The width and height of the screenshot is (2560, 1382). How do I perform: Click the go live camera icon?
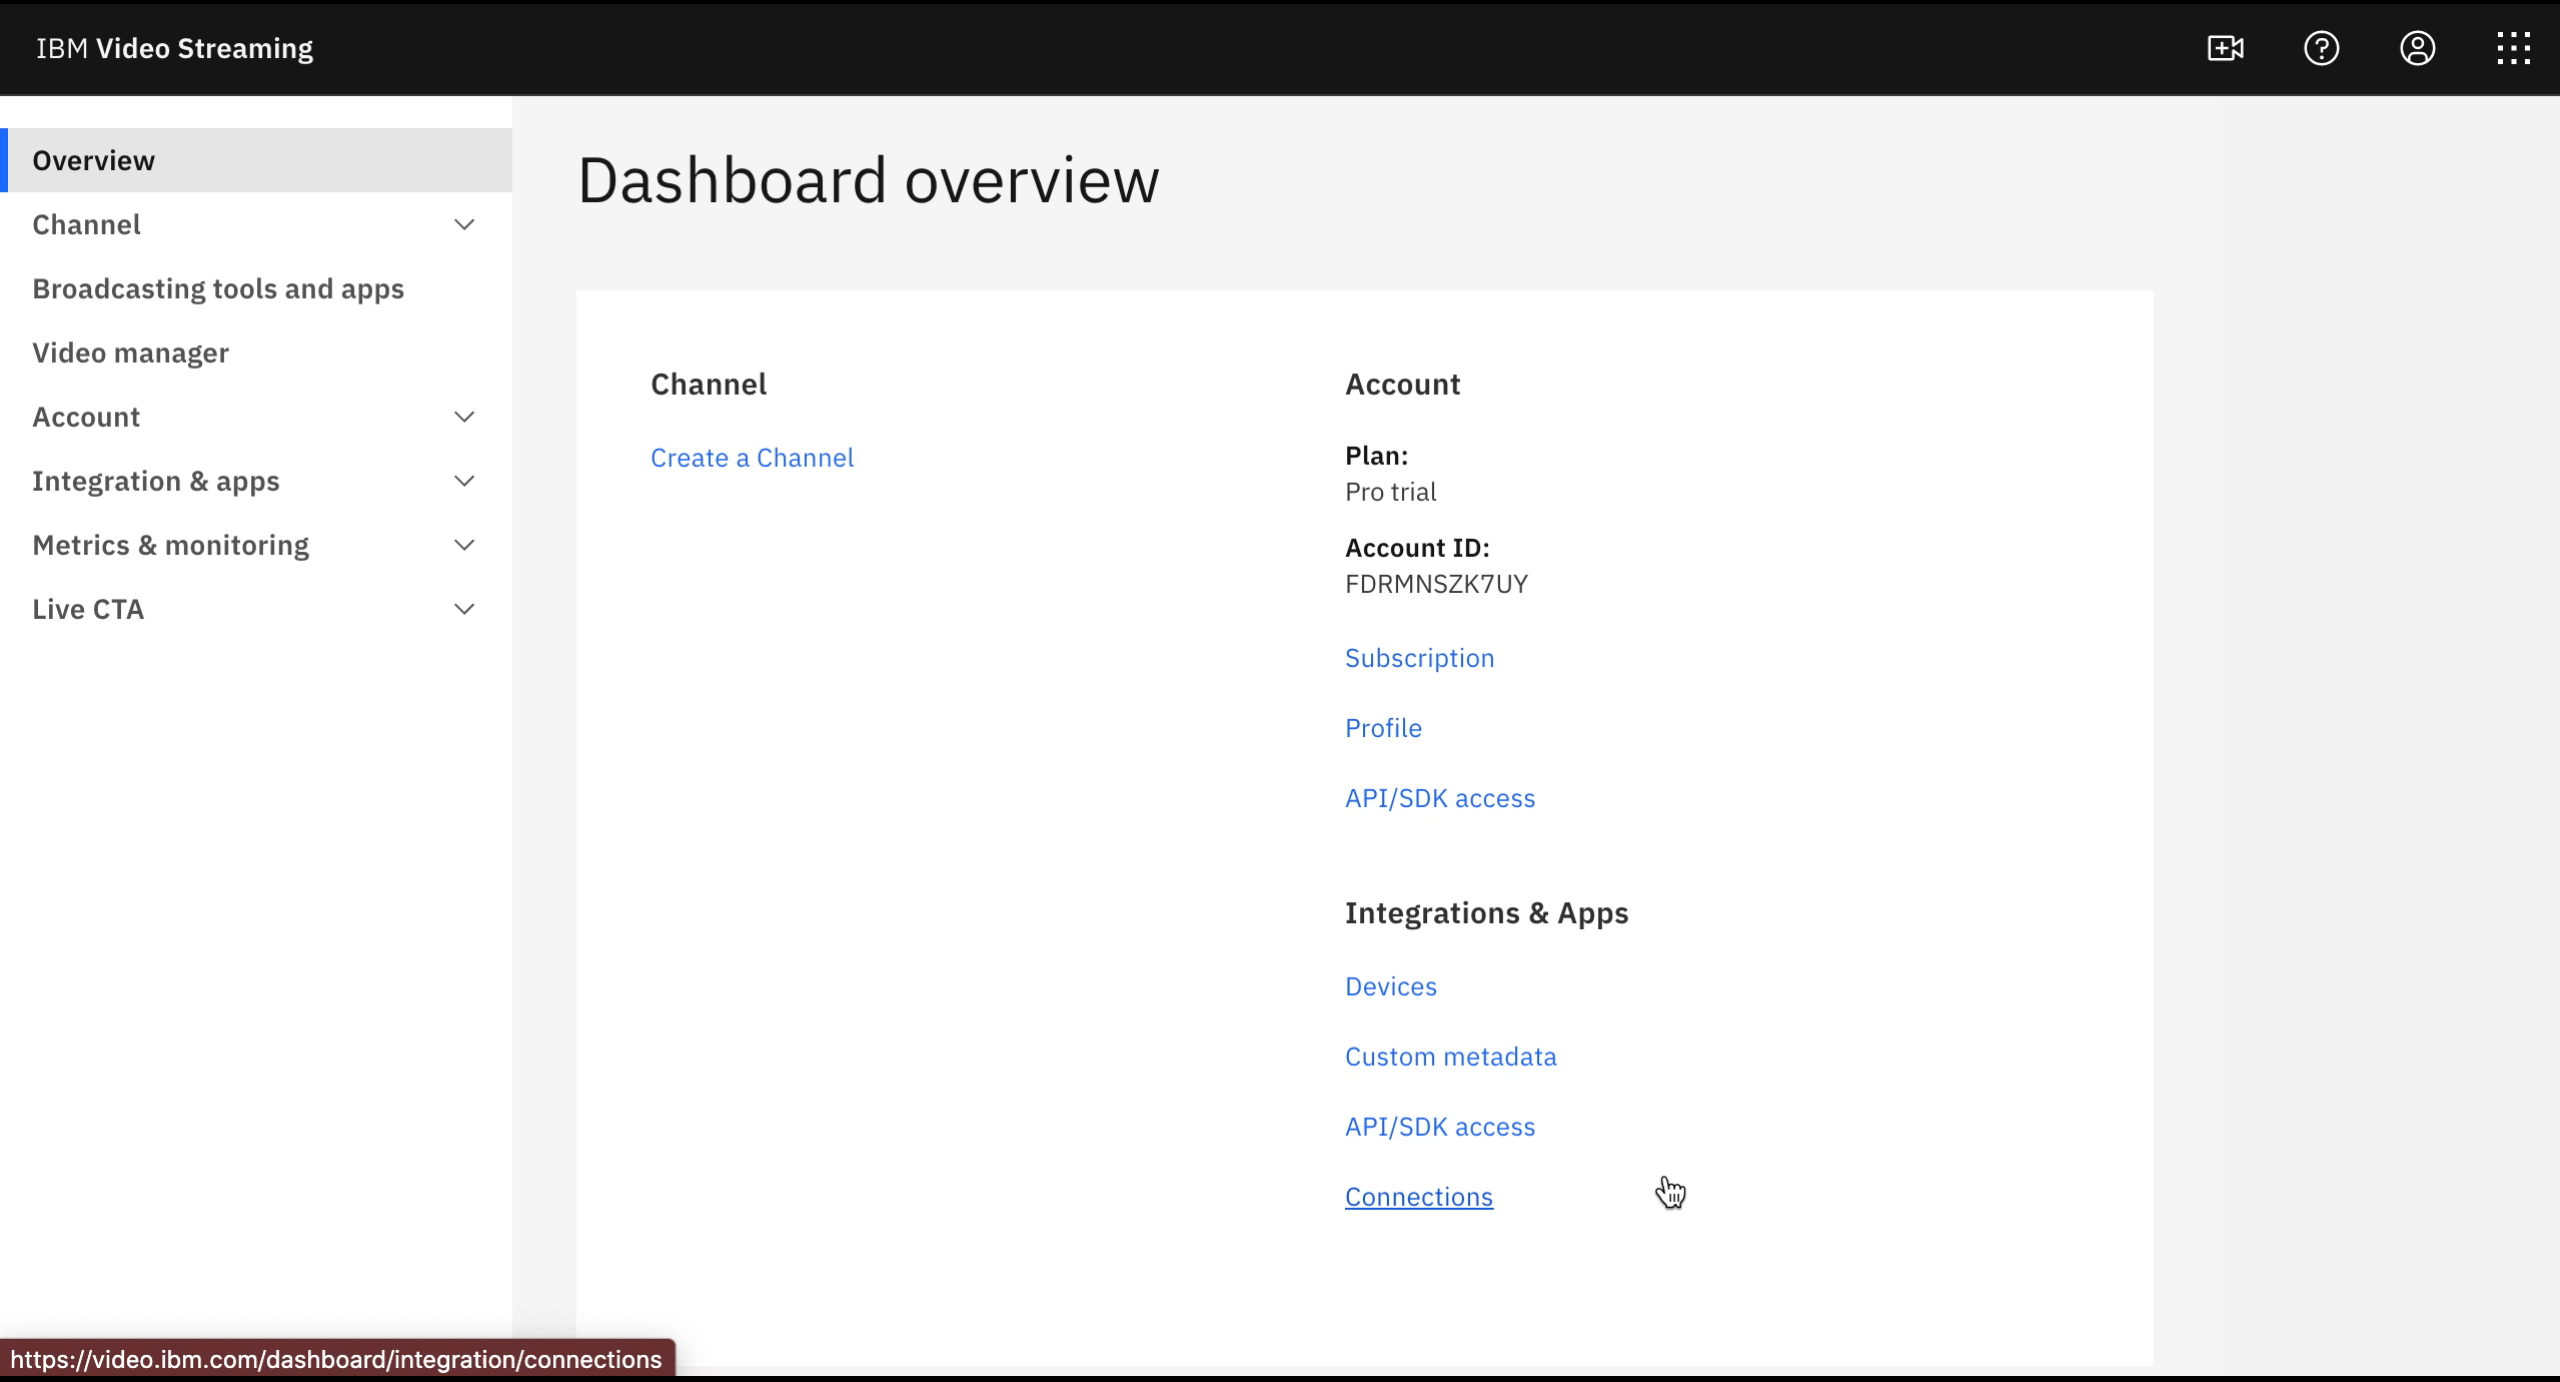[2225, 48]
